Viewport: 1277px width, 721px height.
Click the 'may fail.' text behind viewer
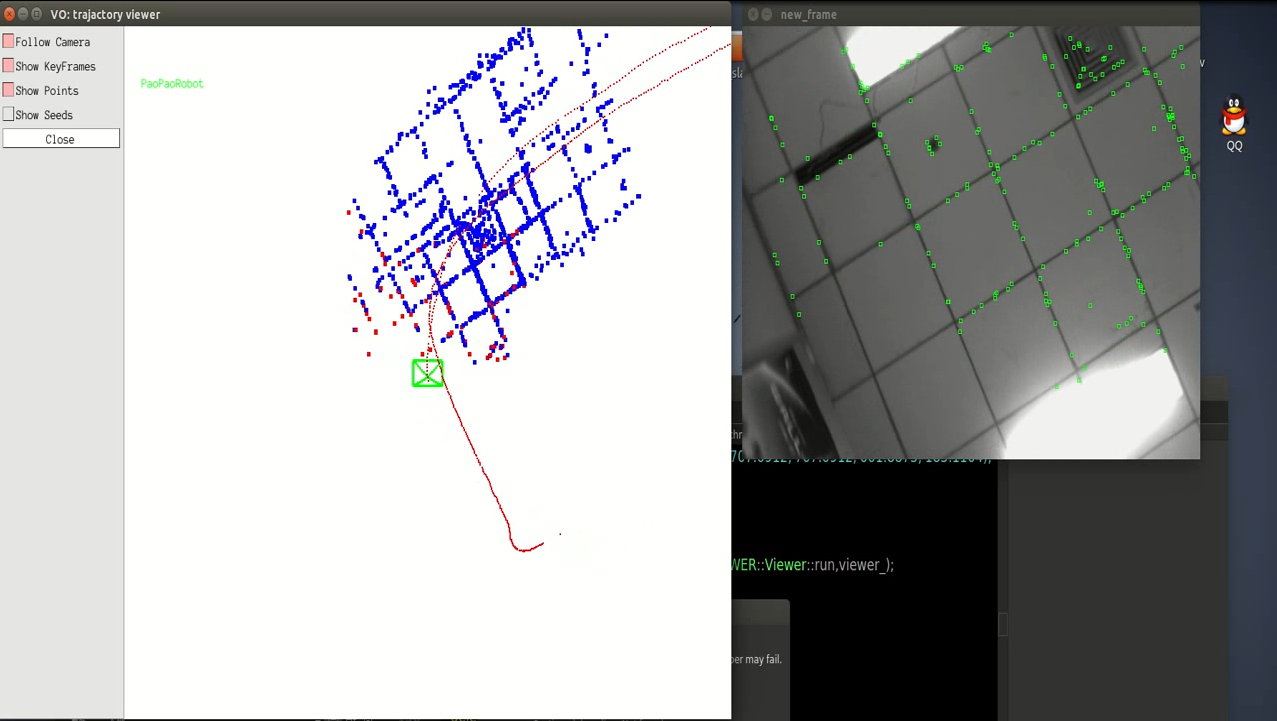[764, 660]
